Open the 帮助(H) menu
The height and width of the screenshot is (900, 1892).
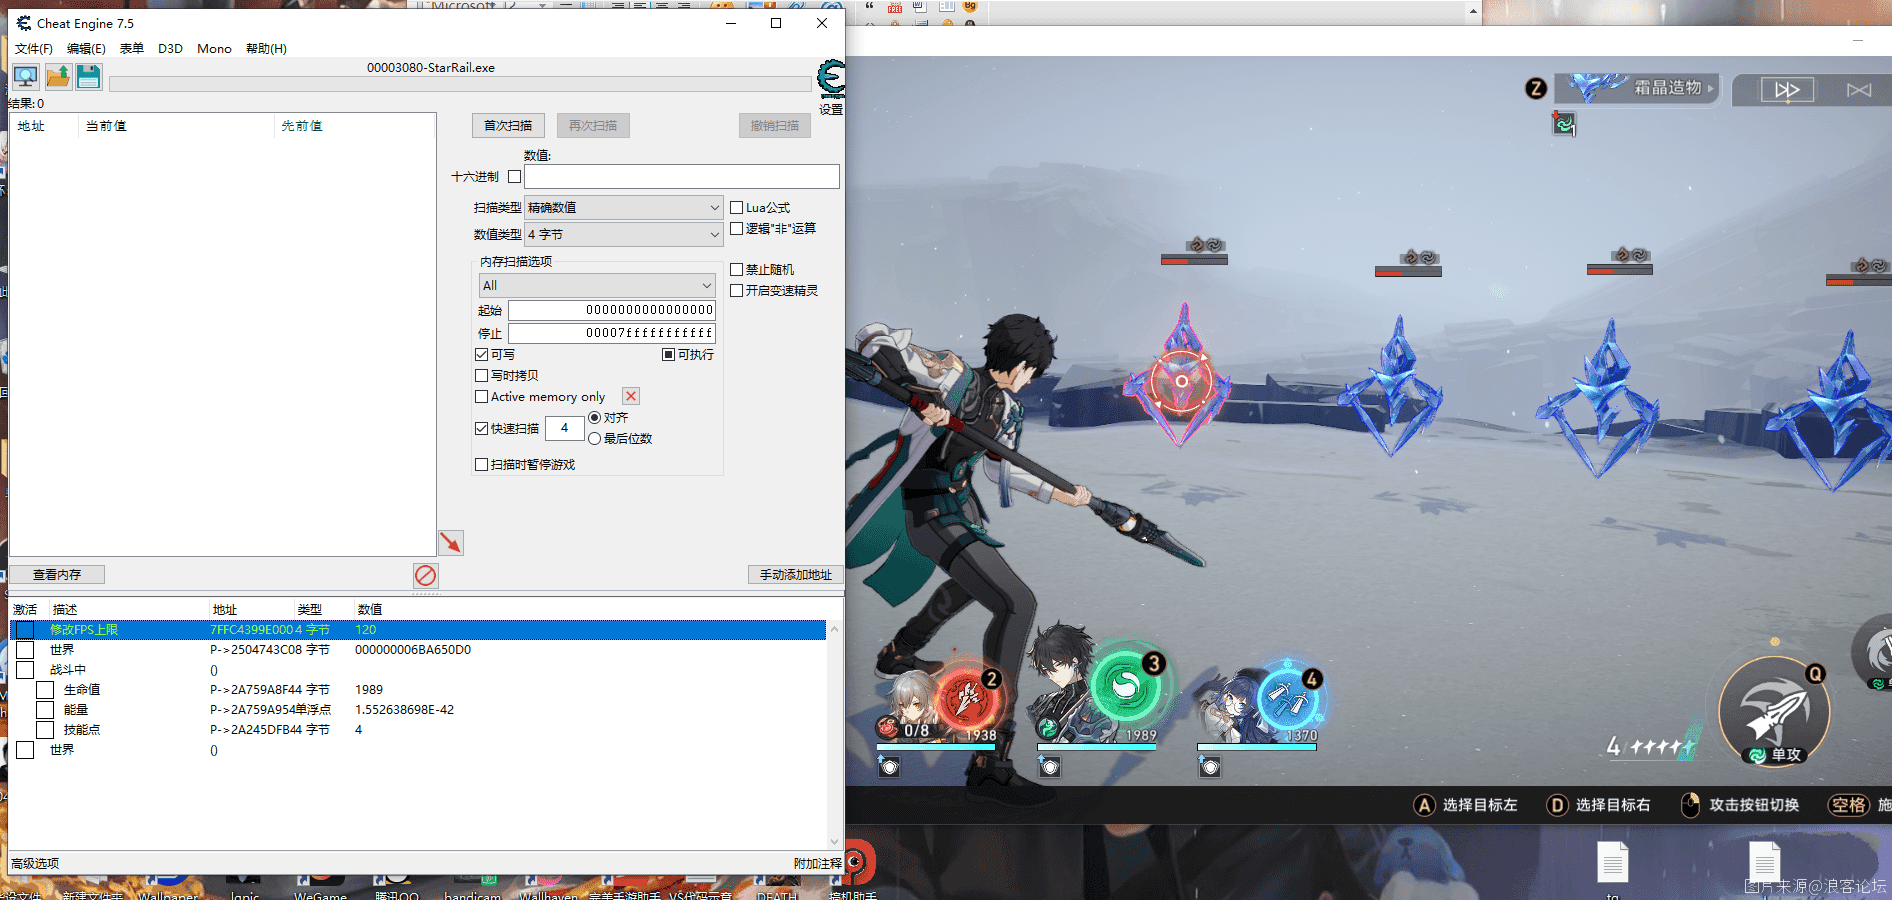pyautogui.click(x=266, y=49)
